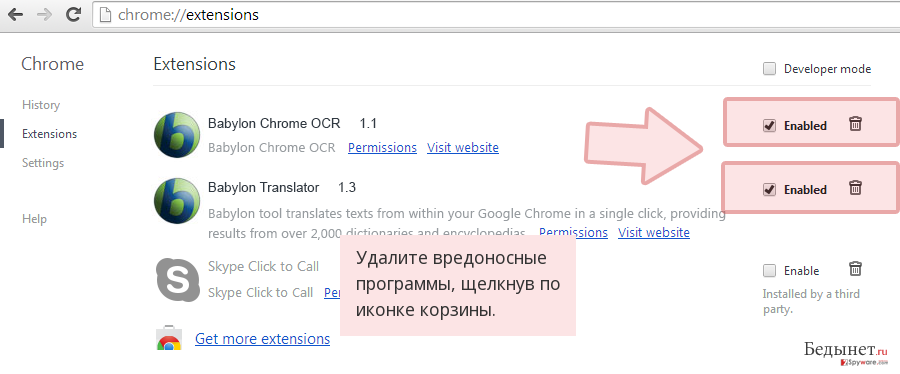900x374 pixels.
Task: Open the Get more extensions link
Action: 262,338
